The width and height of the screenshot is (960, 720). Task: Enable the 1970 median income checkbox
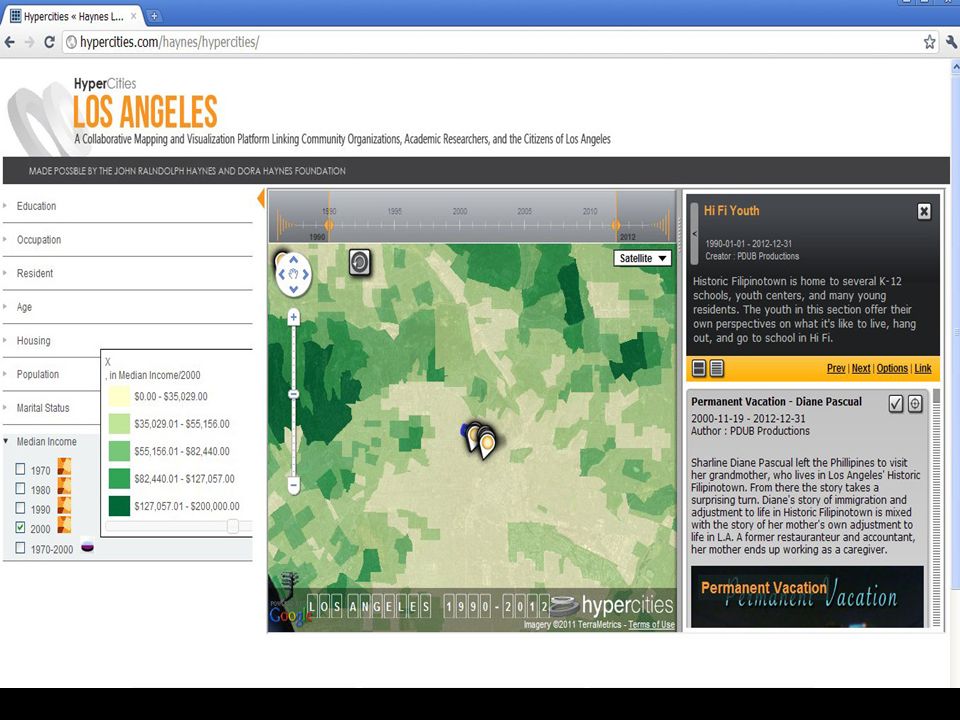click(20, 469)
